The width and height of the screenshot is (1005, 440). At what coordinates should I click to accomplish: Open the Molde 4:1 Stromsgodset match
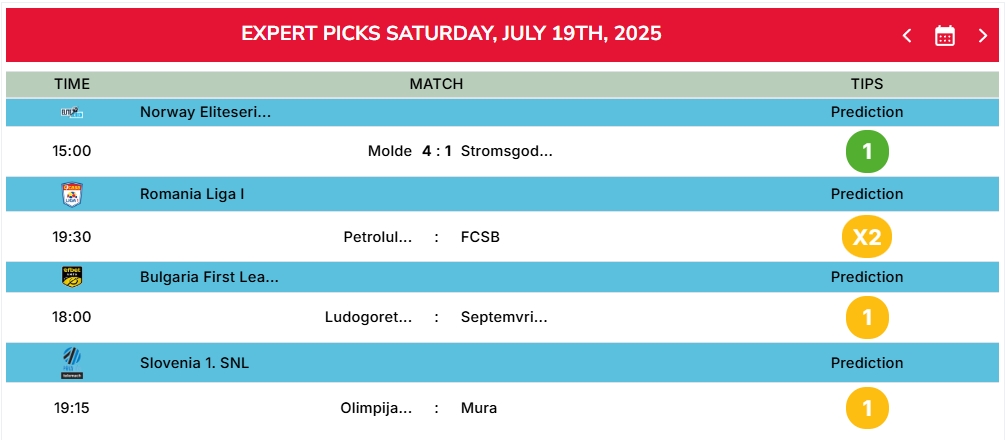pos(460,151)
